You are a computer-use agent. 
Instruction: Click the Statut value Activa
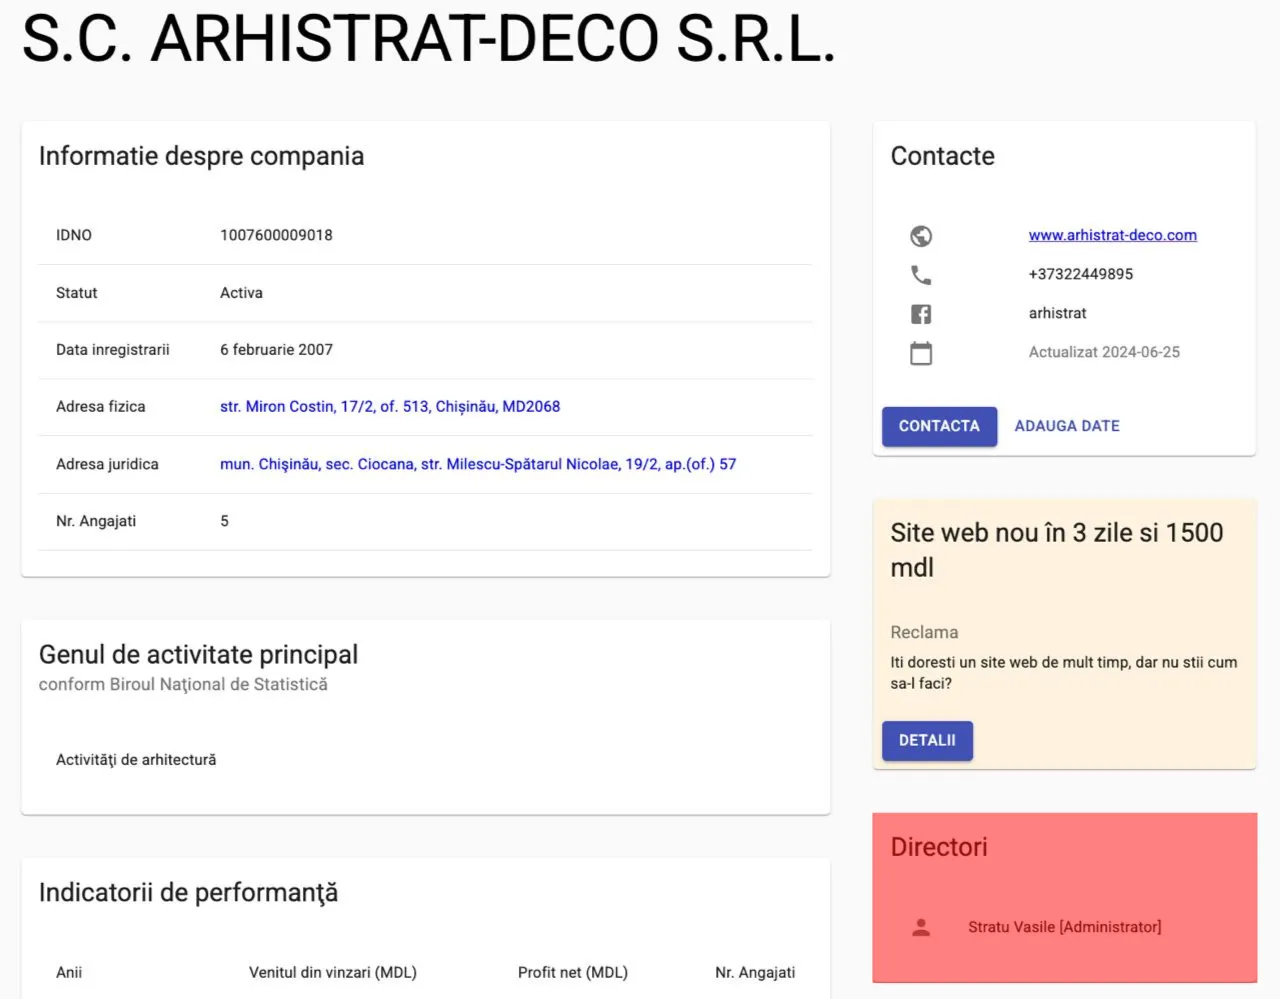pos(241,293)
